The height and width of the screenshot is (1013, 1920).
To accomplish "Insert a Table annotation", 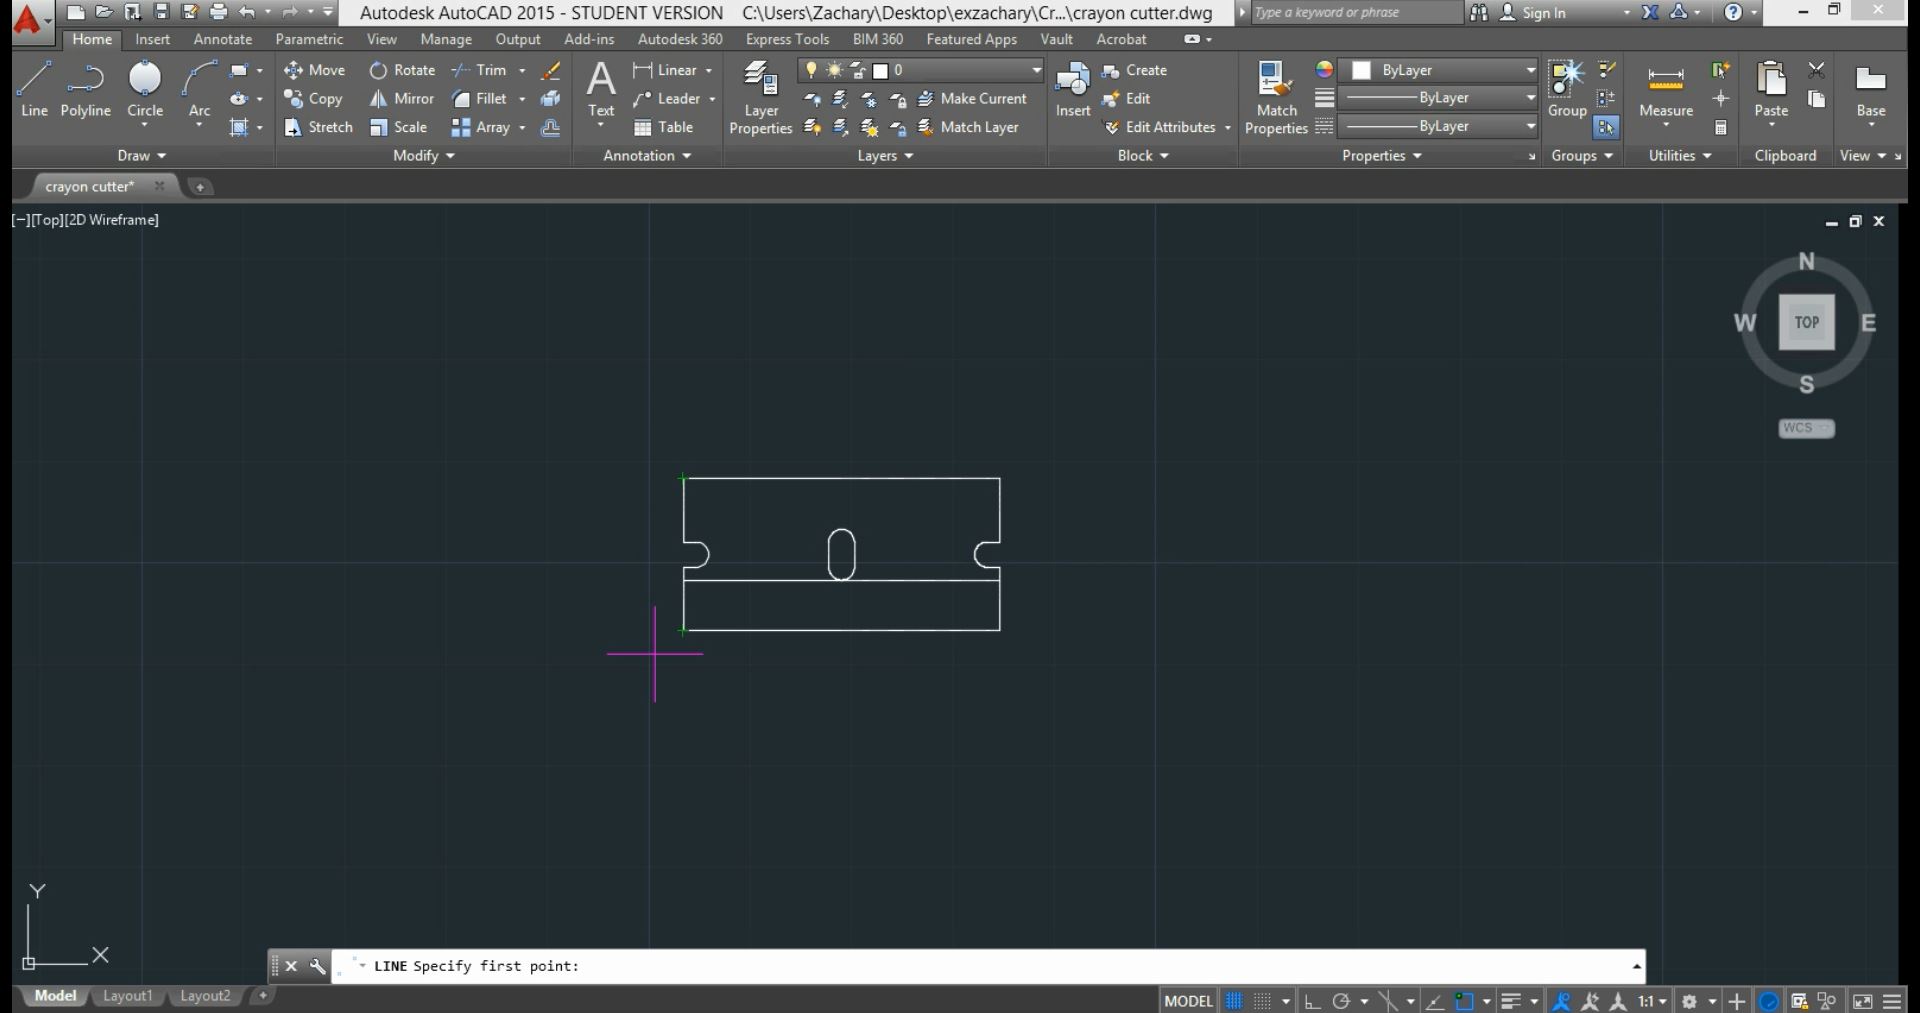I will coord(663,127).
